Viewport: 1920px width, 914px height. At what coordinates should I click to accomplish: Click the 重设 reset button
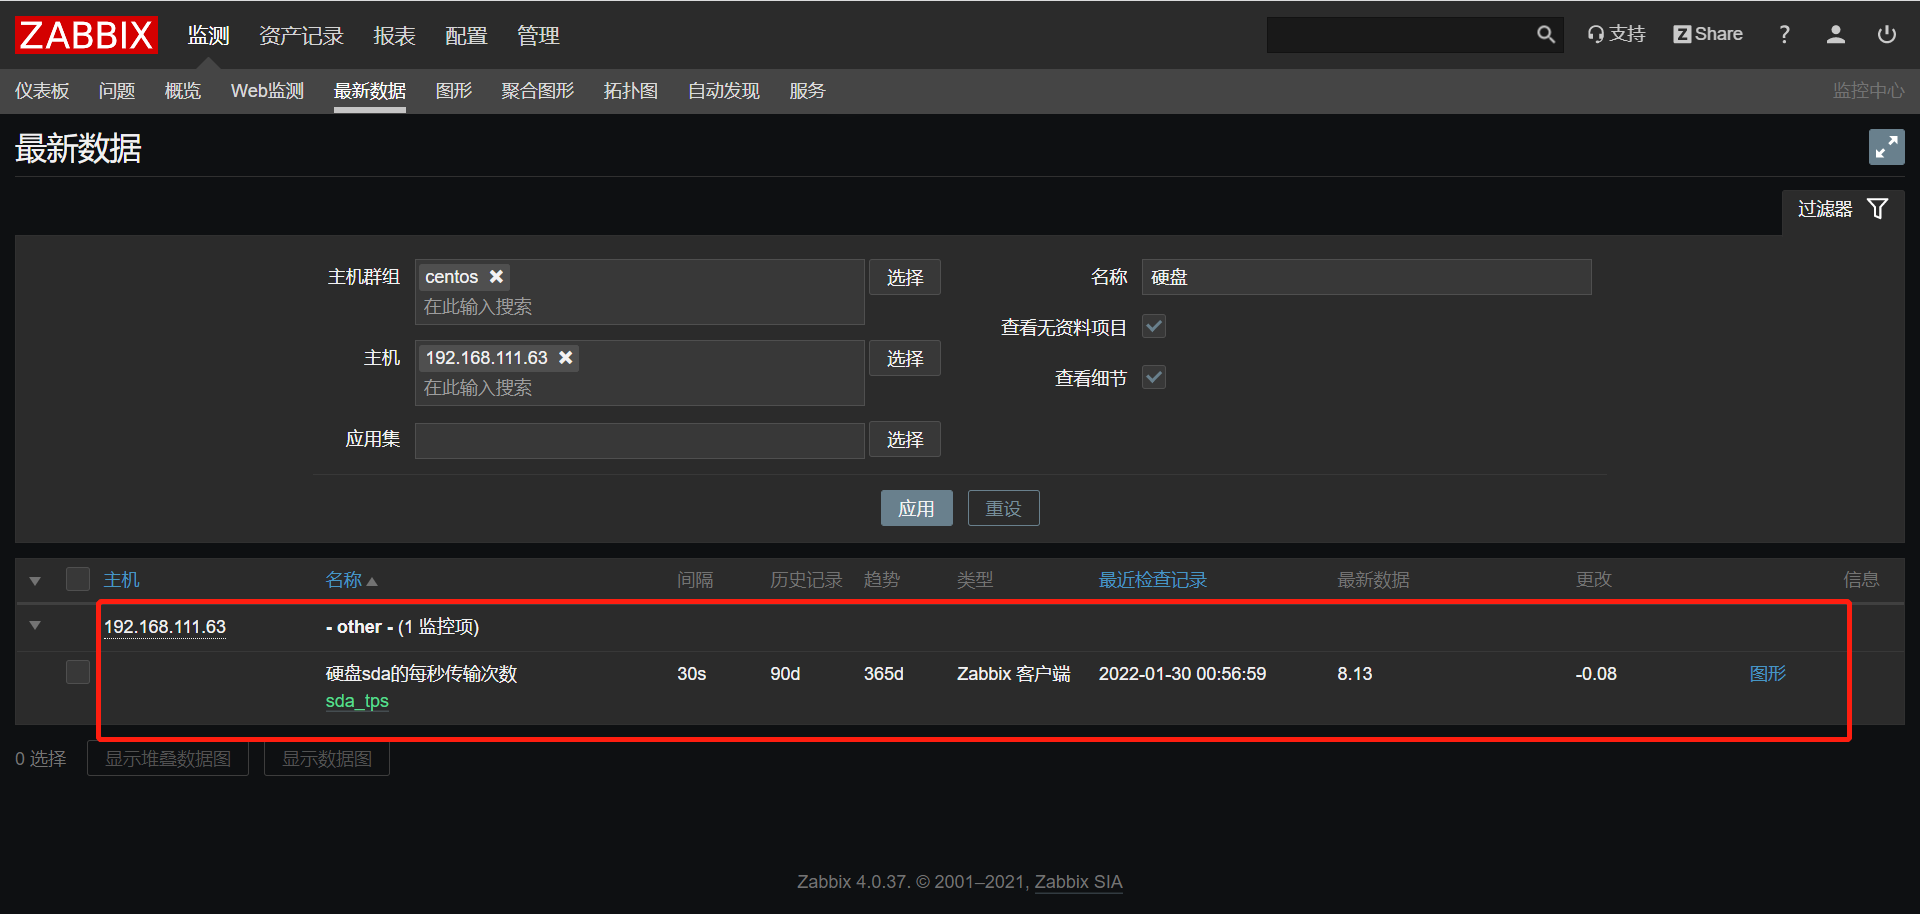1003,508
